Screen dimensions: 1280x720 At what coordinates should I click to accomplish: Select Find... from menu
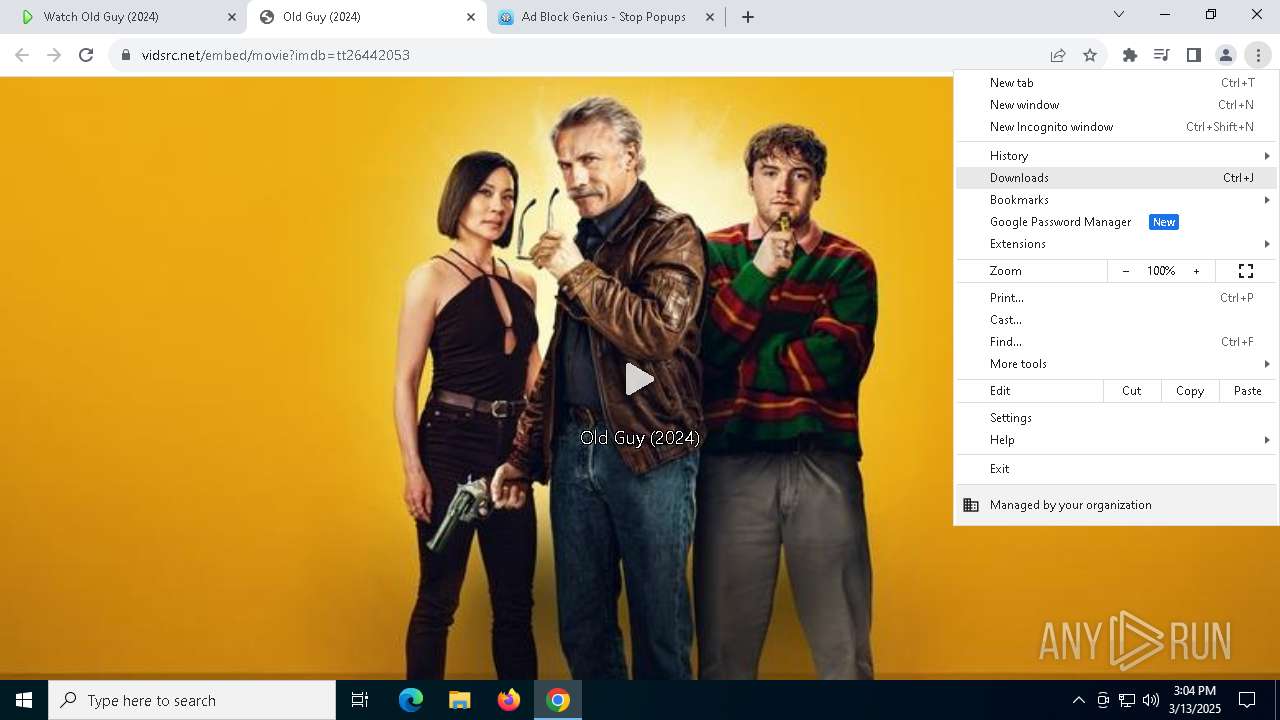click(1116, 342)
